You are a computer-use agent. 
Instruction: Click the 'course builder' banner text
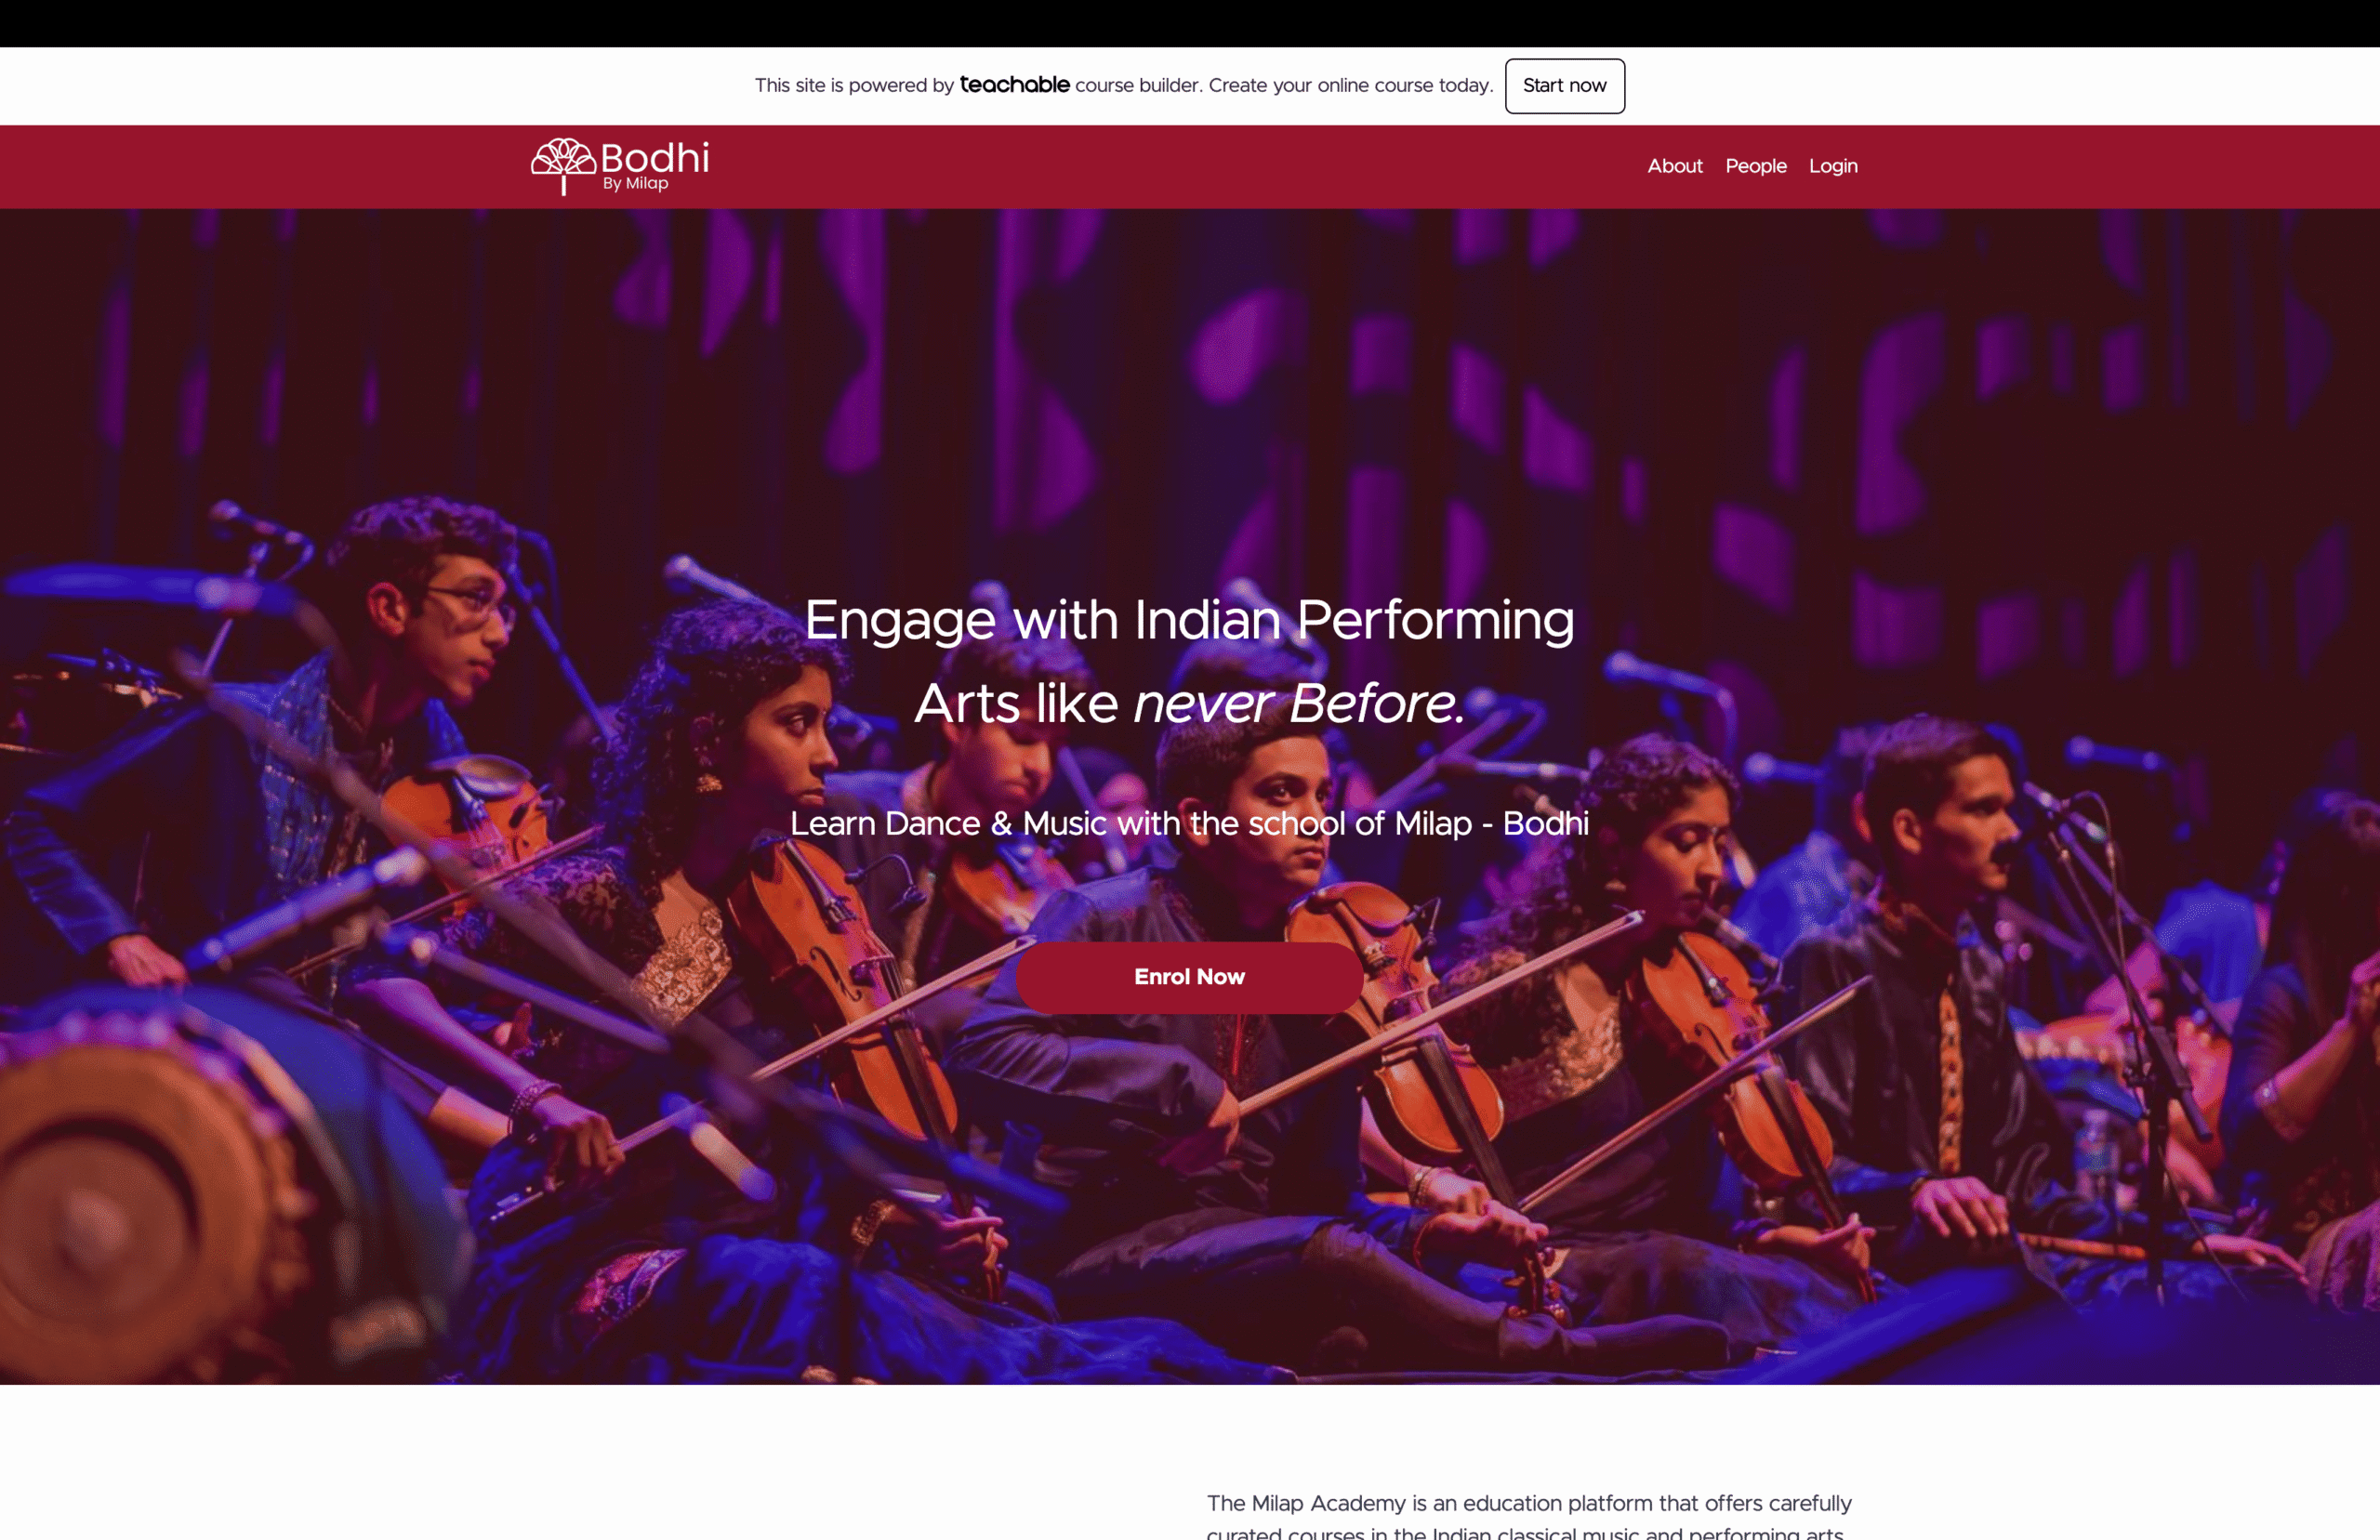click(1137, 86)
